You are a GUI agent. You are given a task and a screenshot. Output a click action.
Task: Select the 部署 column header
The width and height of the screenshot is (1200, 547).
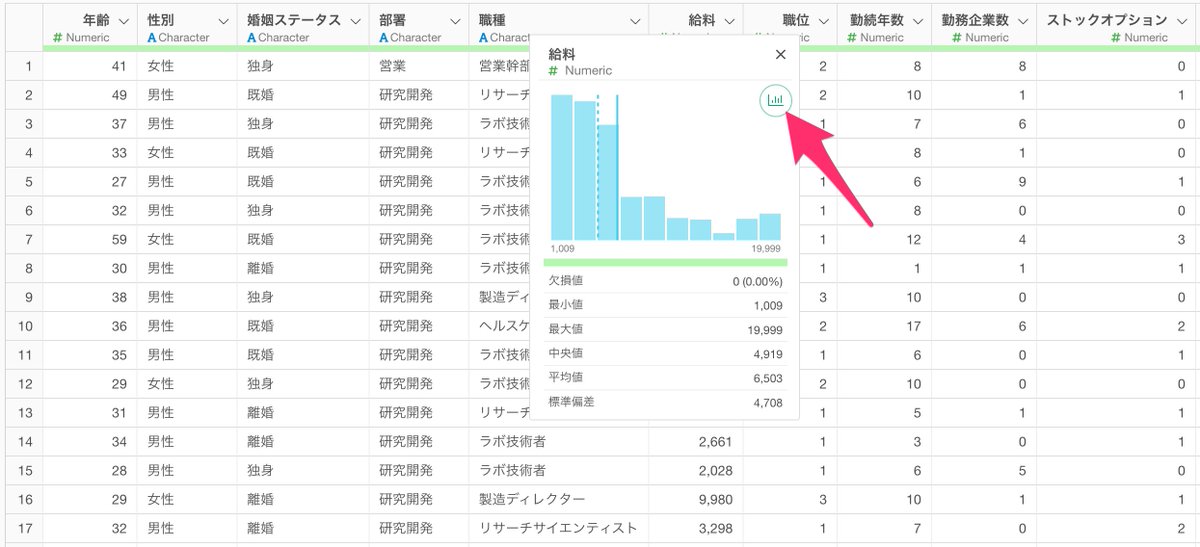pos(420,26)
